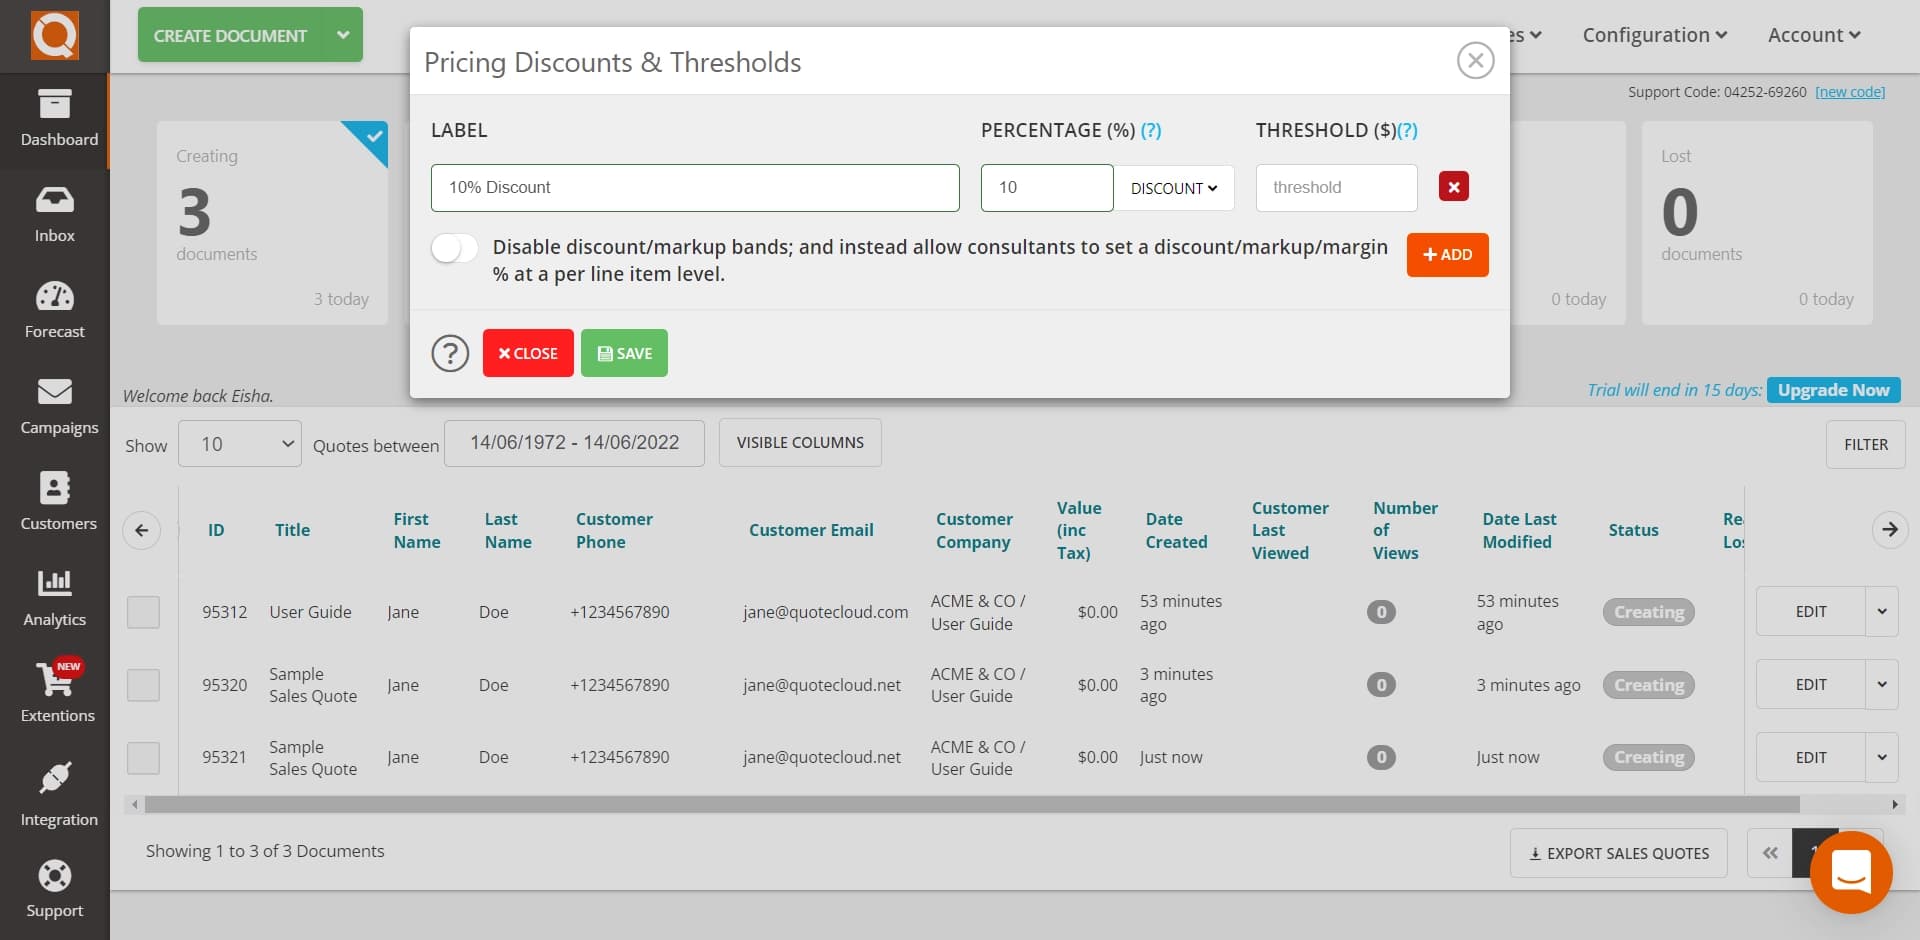This screenshot has height=940, width=1920.
Task: Open the Campaigns section
Action: tap(55, 405)
